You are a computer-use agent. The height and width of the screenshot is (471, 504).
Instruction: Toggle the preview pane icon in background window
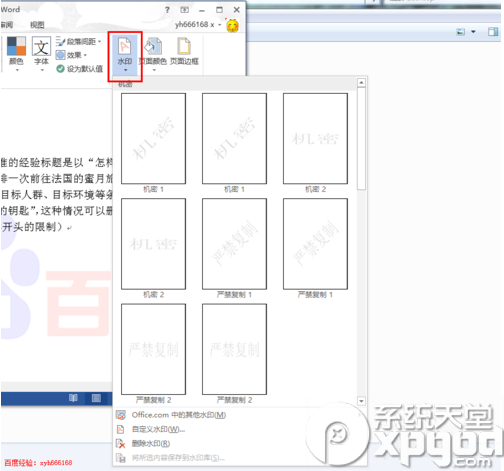pyautogui.click(x=493, y=32)
